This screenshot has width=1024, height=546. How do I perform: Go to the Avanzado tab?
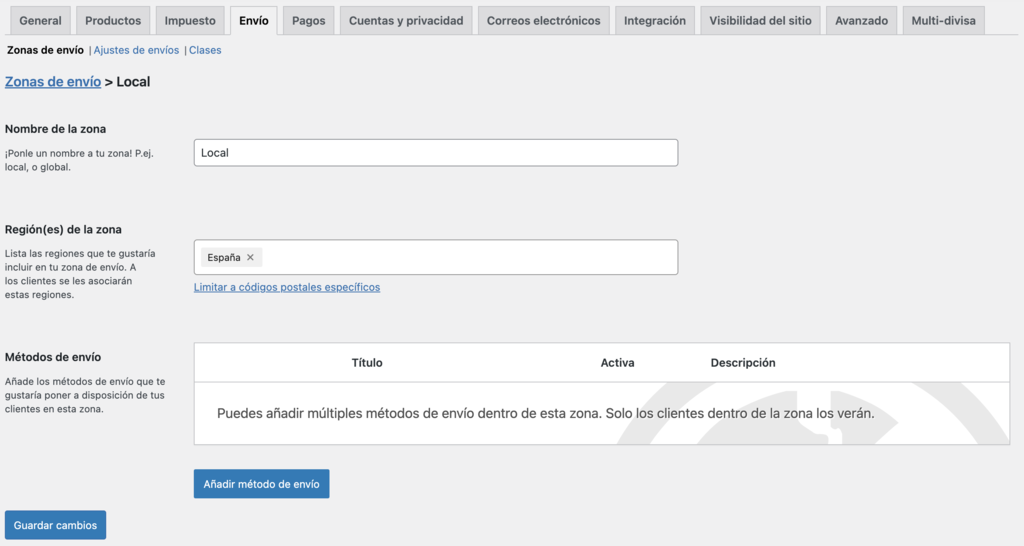pos(862,20)
